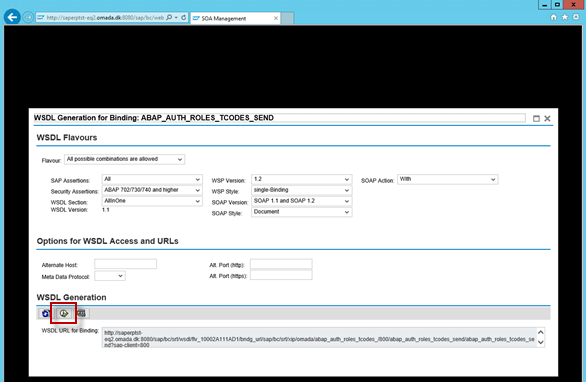Click the browser URL address field
Image resolution: width=586 pixels, height=382 pixels.
pyautogui.click(x=105, y=18)
